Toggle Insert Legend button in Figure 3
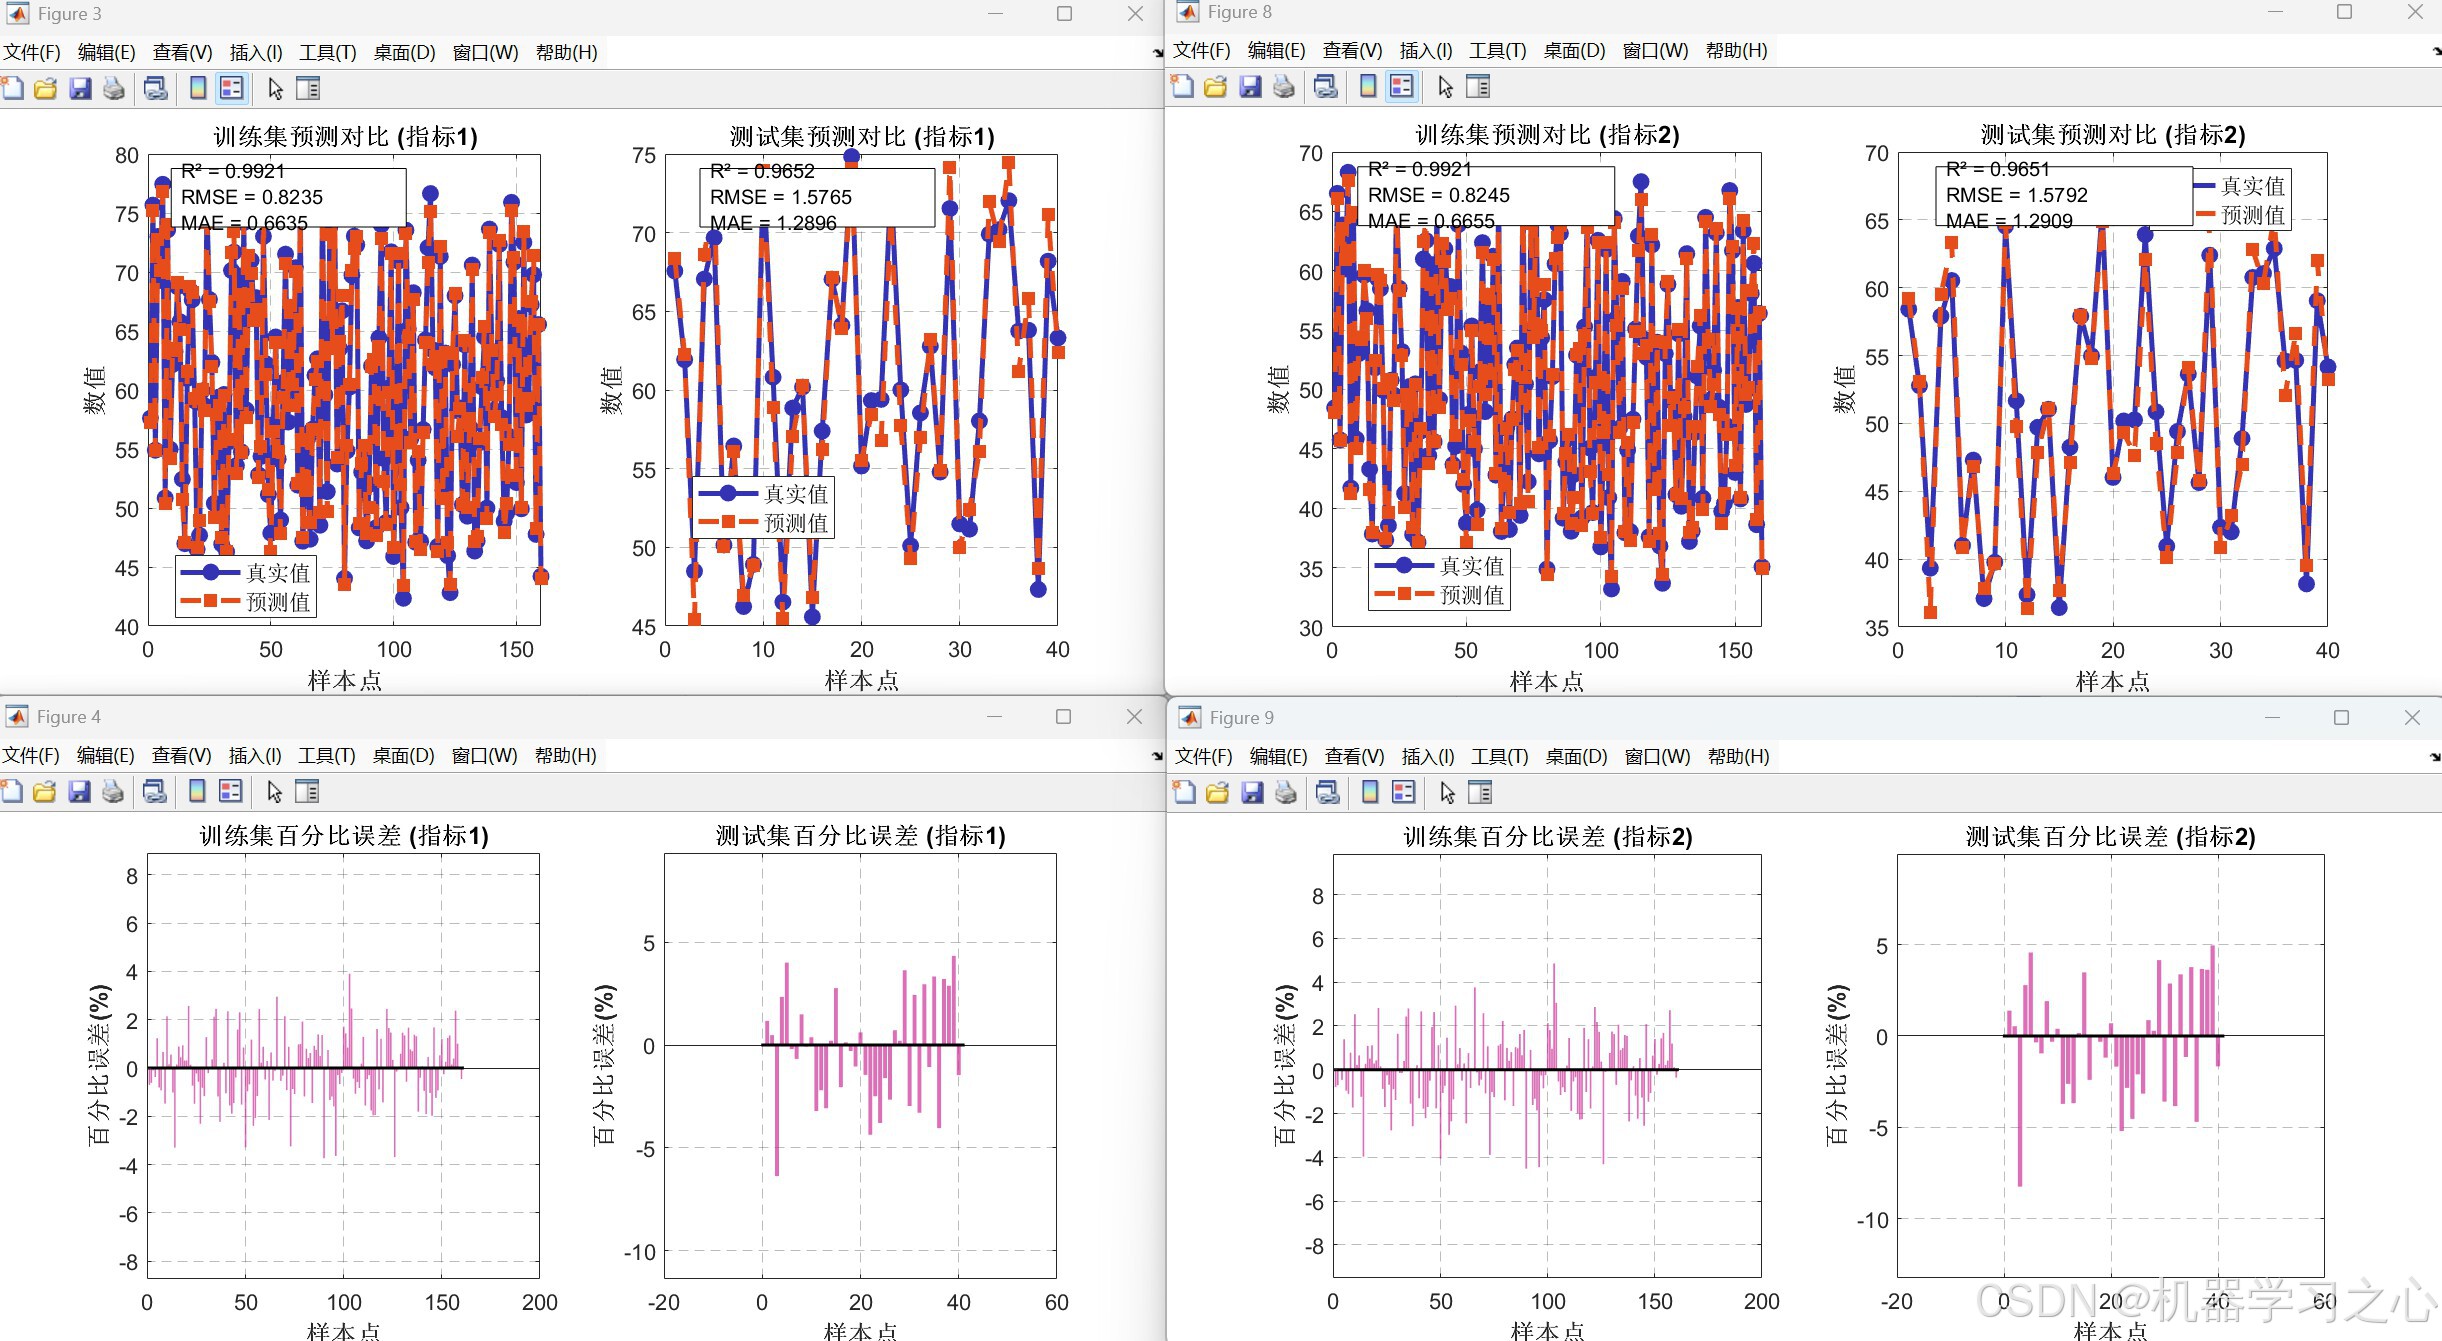The height and width of the screenshot is (1341, 2442). (232, 89)
